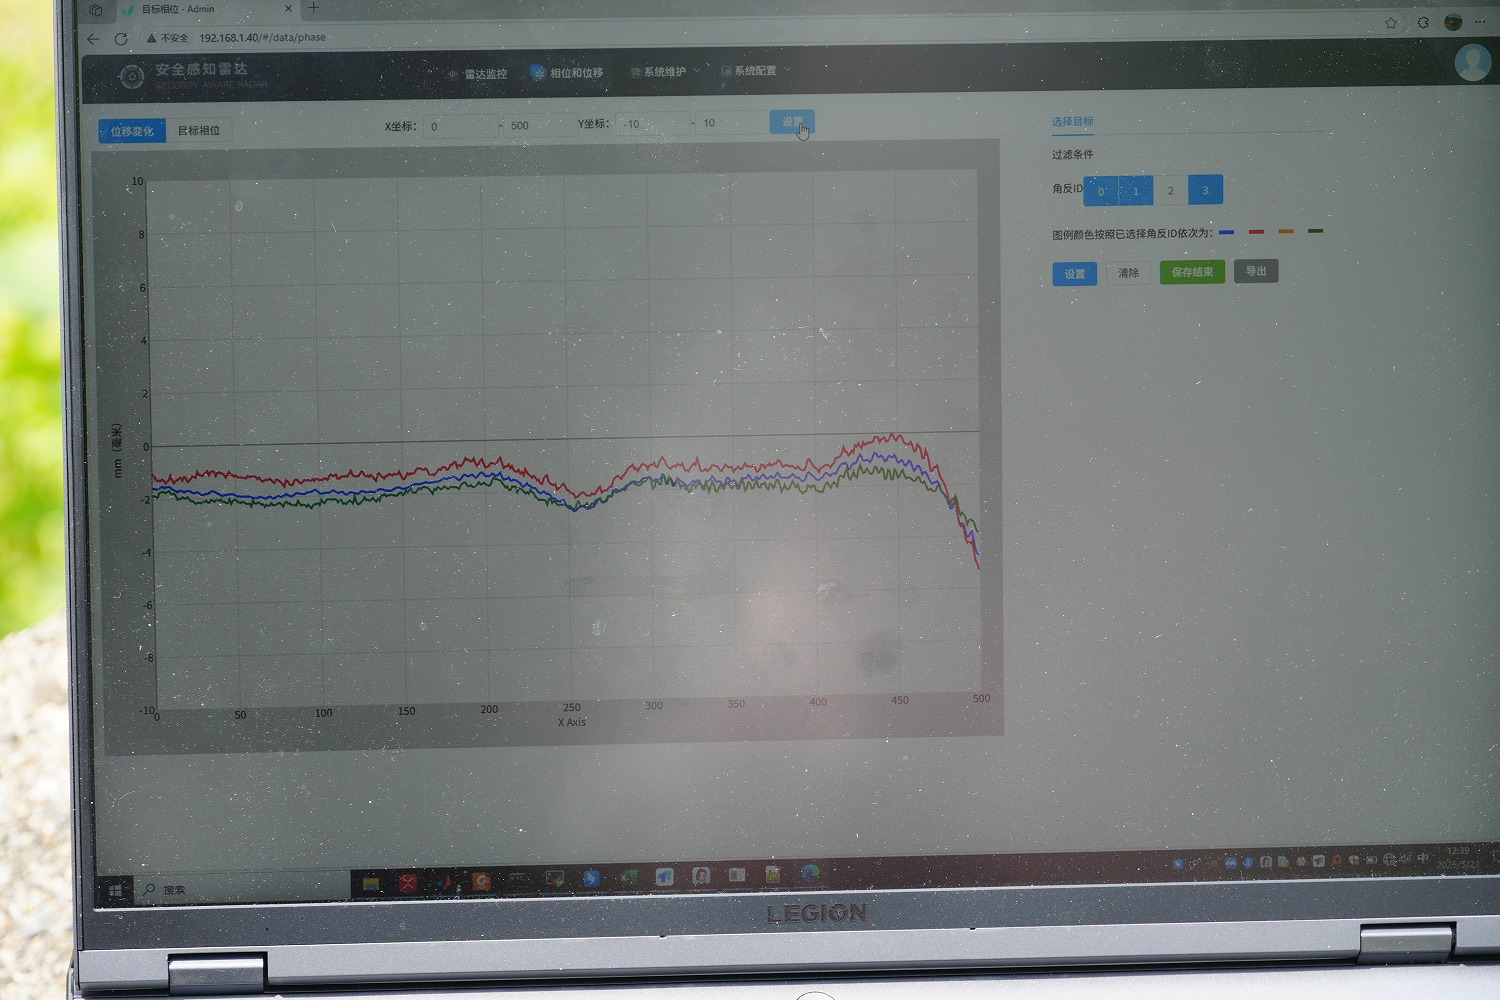Click the X坐标 minimum value field
The image size is (1500, 1000).
pos(460,126)
